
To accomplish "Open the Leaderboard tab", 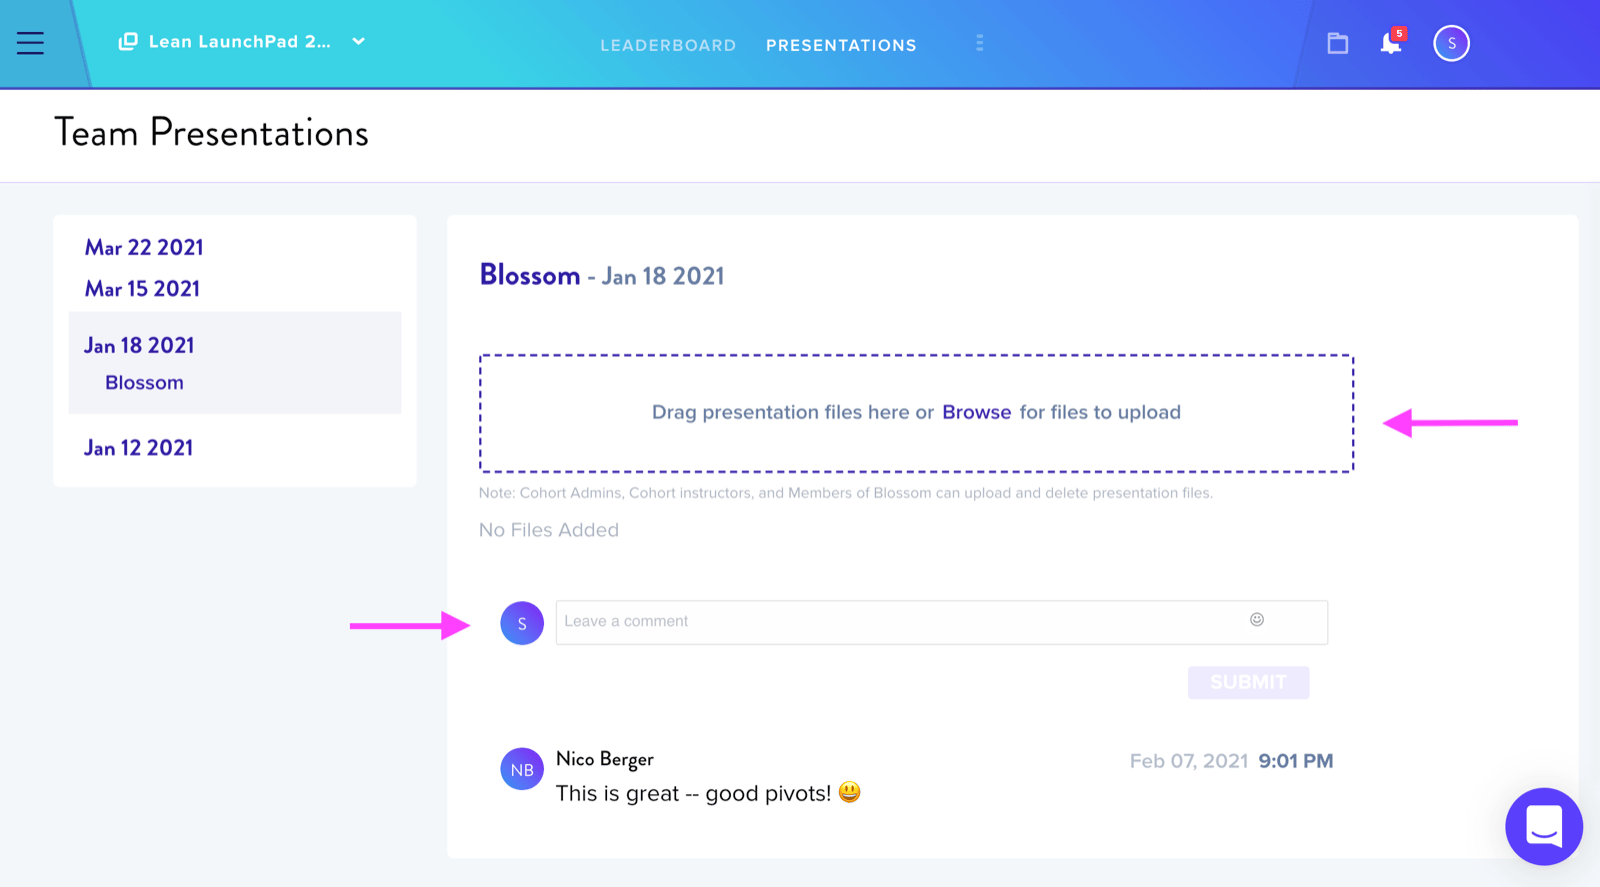I will pyautogui.click(x=668, y=45).
